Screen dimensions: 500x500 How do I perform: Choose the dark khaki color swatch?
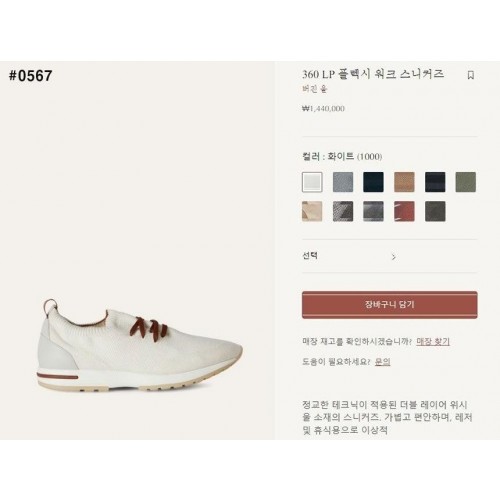pos(435,211)
